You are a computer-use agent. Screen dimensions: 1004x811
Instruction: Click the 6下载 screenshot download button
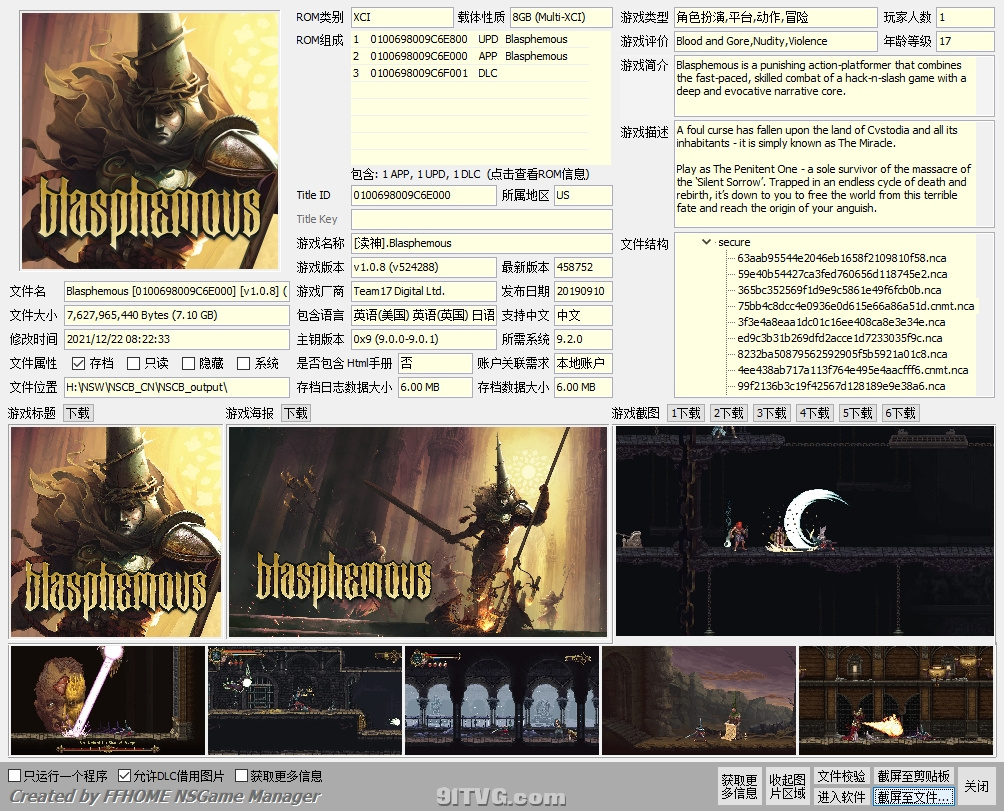900,413
